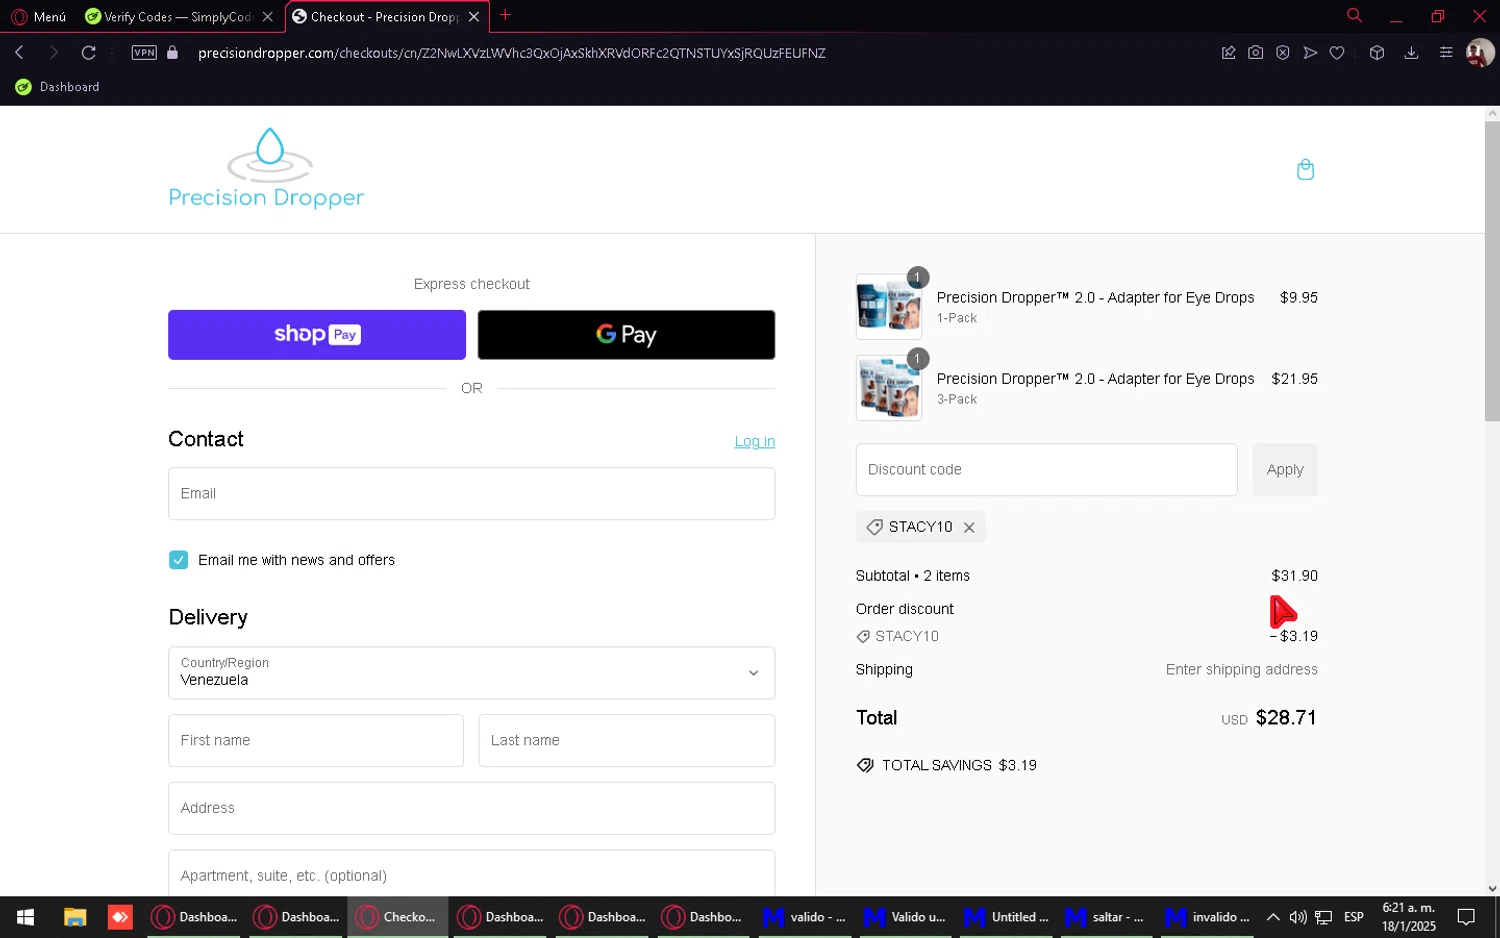Image resolution: width=1500 pixels, height=938 pixels.
Task: Show hidden system tray icons
Action: 1272,917
